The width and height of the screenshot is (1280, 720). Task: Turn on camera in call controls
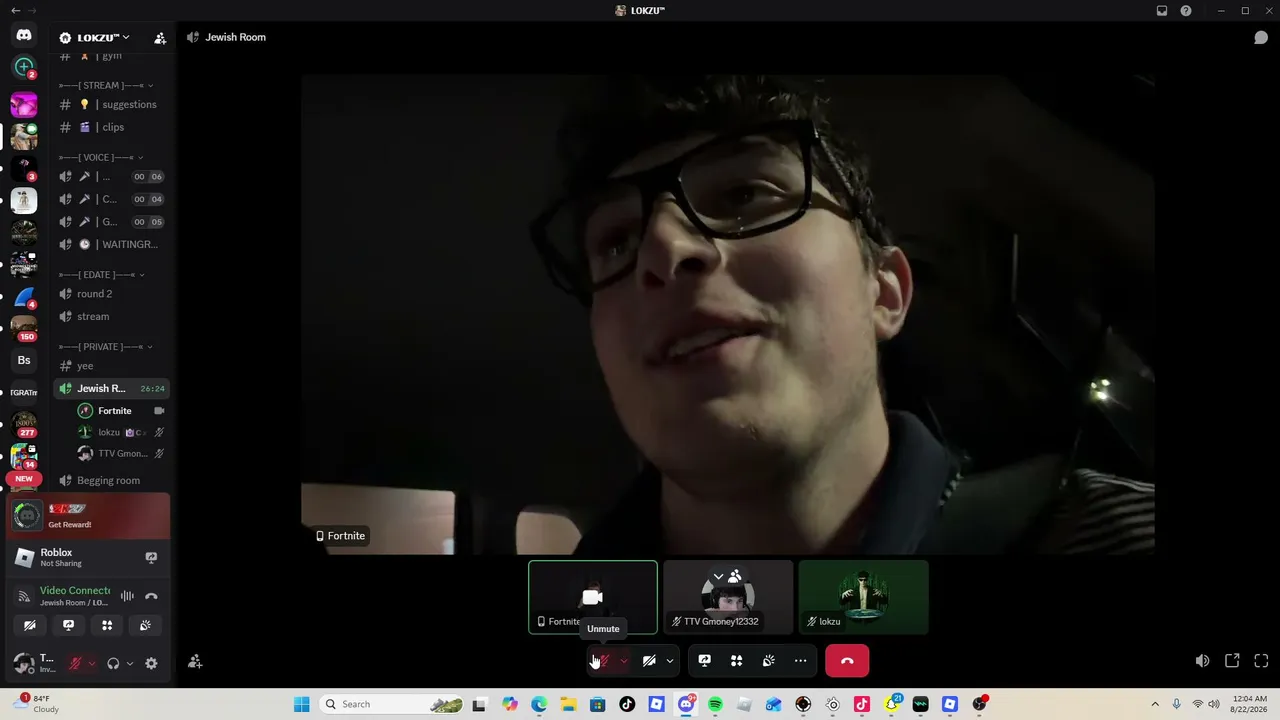(x=649, y=661)
